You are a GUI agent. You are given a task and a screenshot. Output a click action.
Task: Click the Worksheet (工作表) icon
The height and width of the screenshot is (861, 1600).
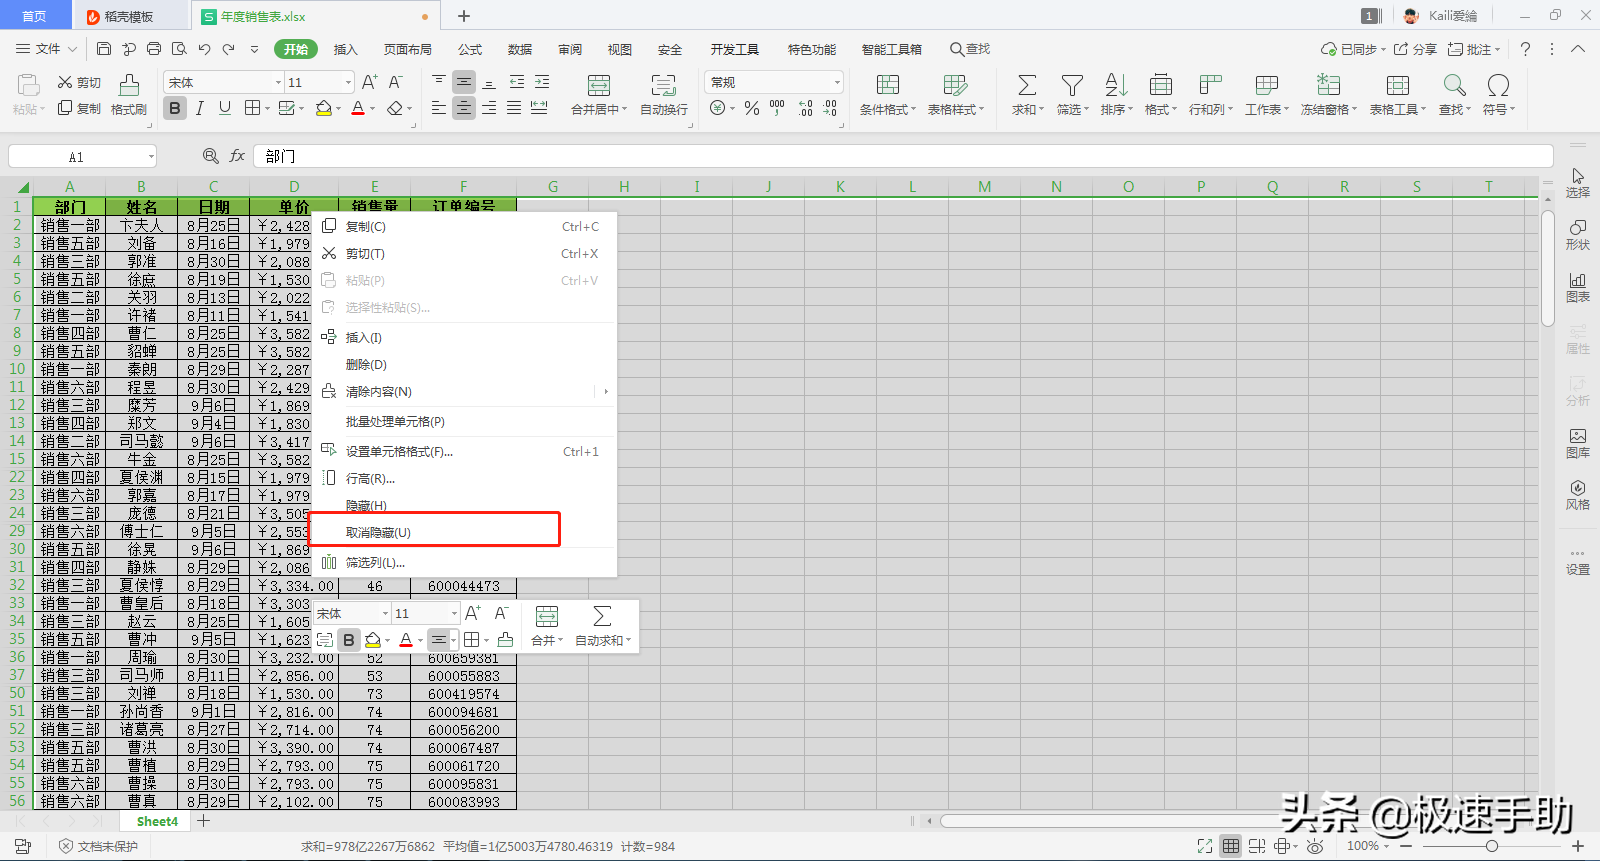click(1266, 86)
